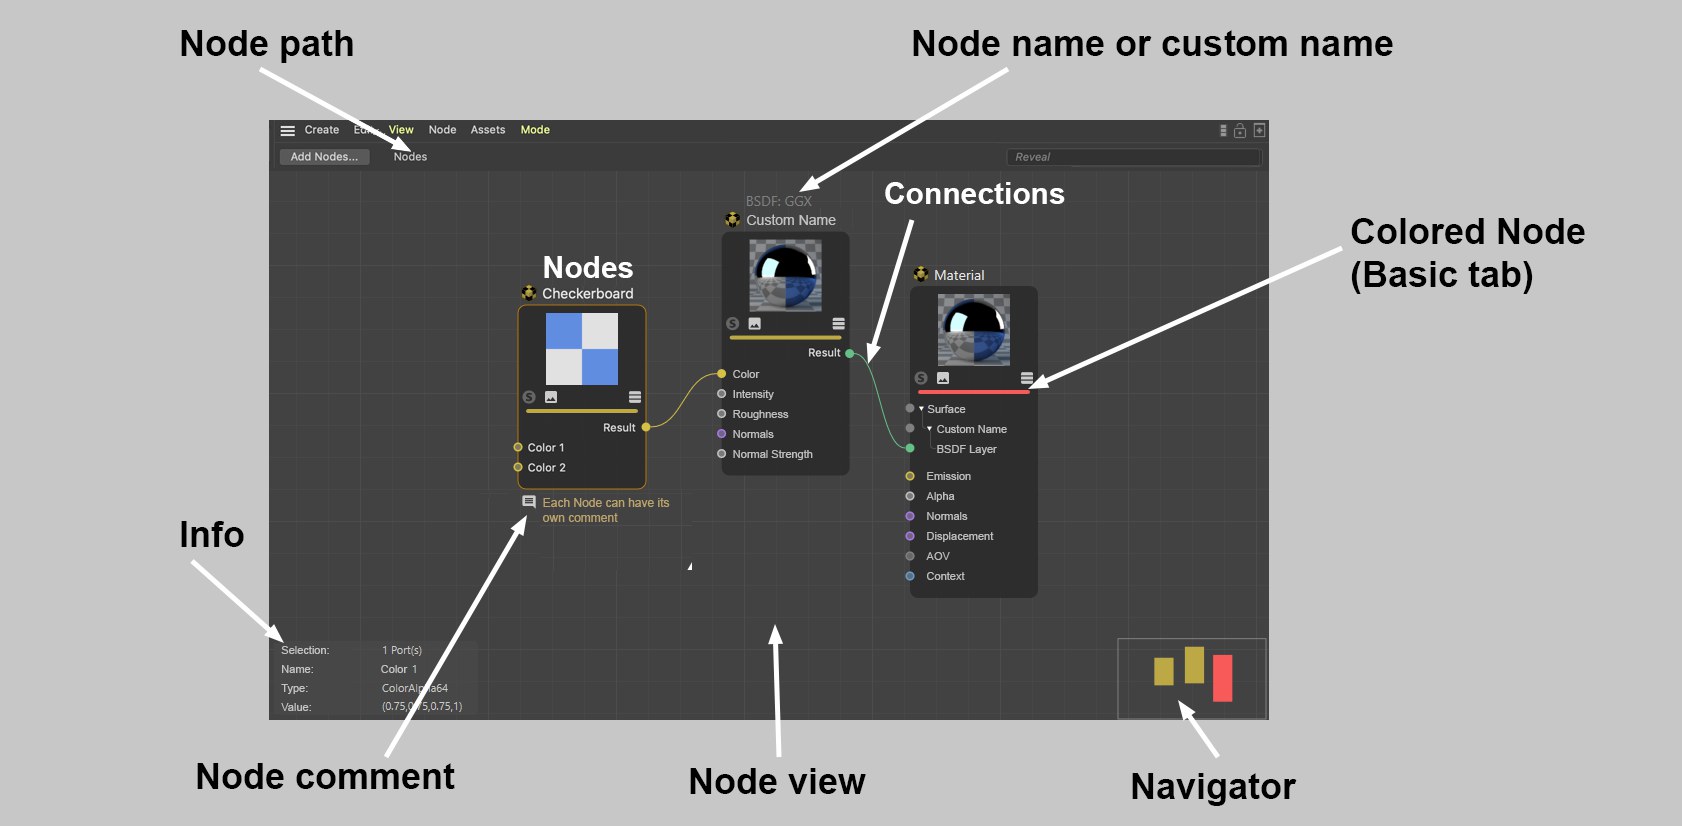
Task: Click the Alpha input port
Action: 910,496
